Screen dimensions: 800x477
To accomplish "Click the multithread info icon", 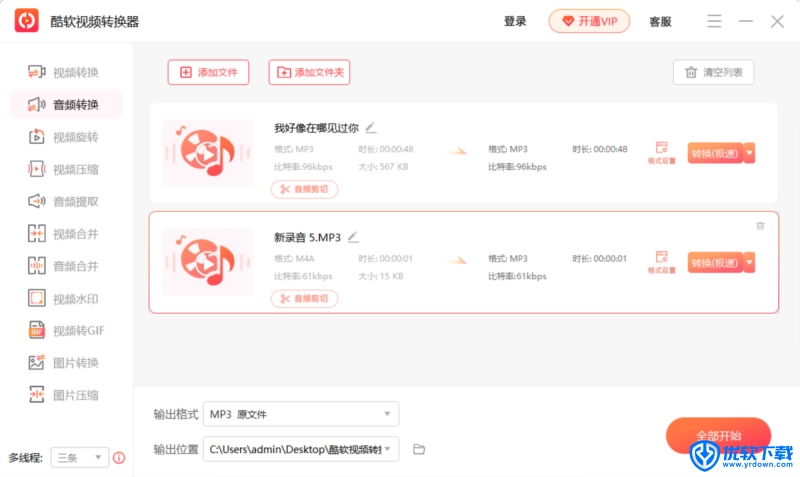I will (x=119, y=458).
